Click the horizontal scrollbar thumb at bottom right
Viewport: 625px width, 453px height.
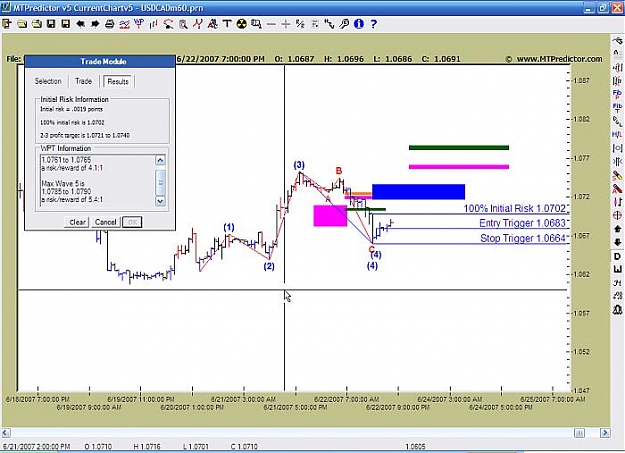580,433
